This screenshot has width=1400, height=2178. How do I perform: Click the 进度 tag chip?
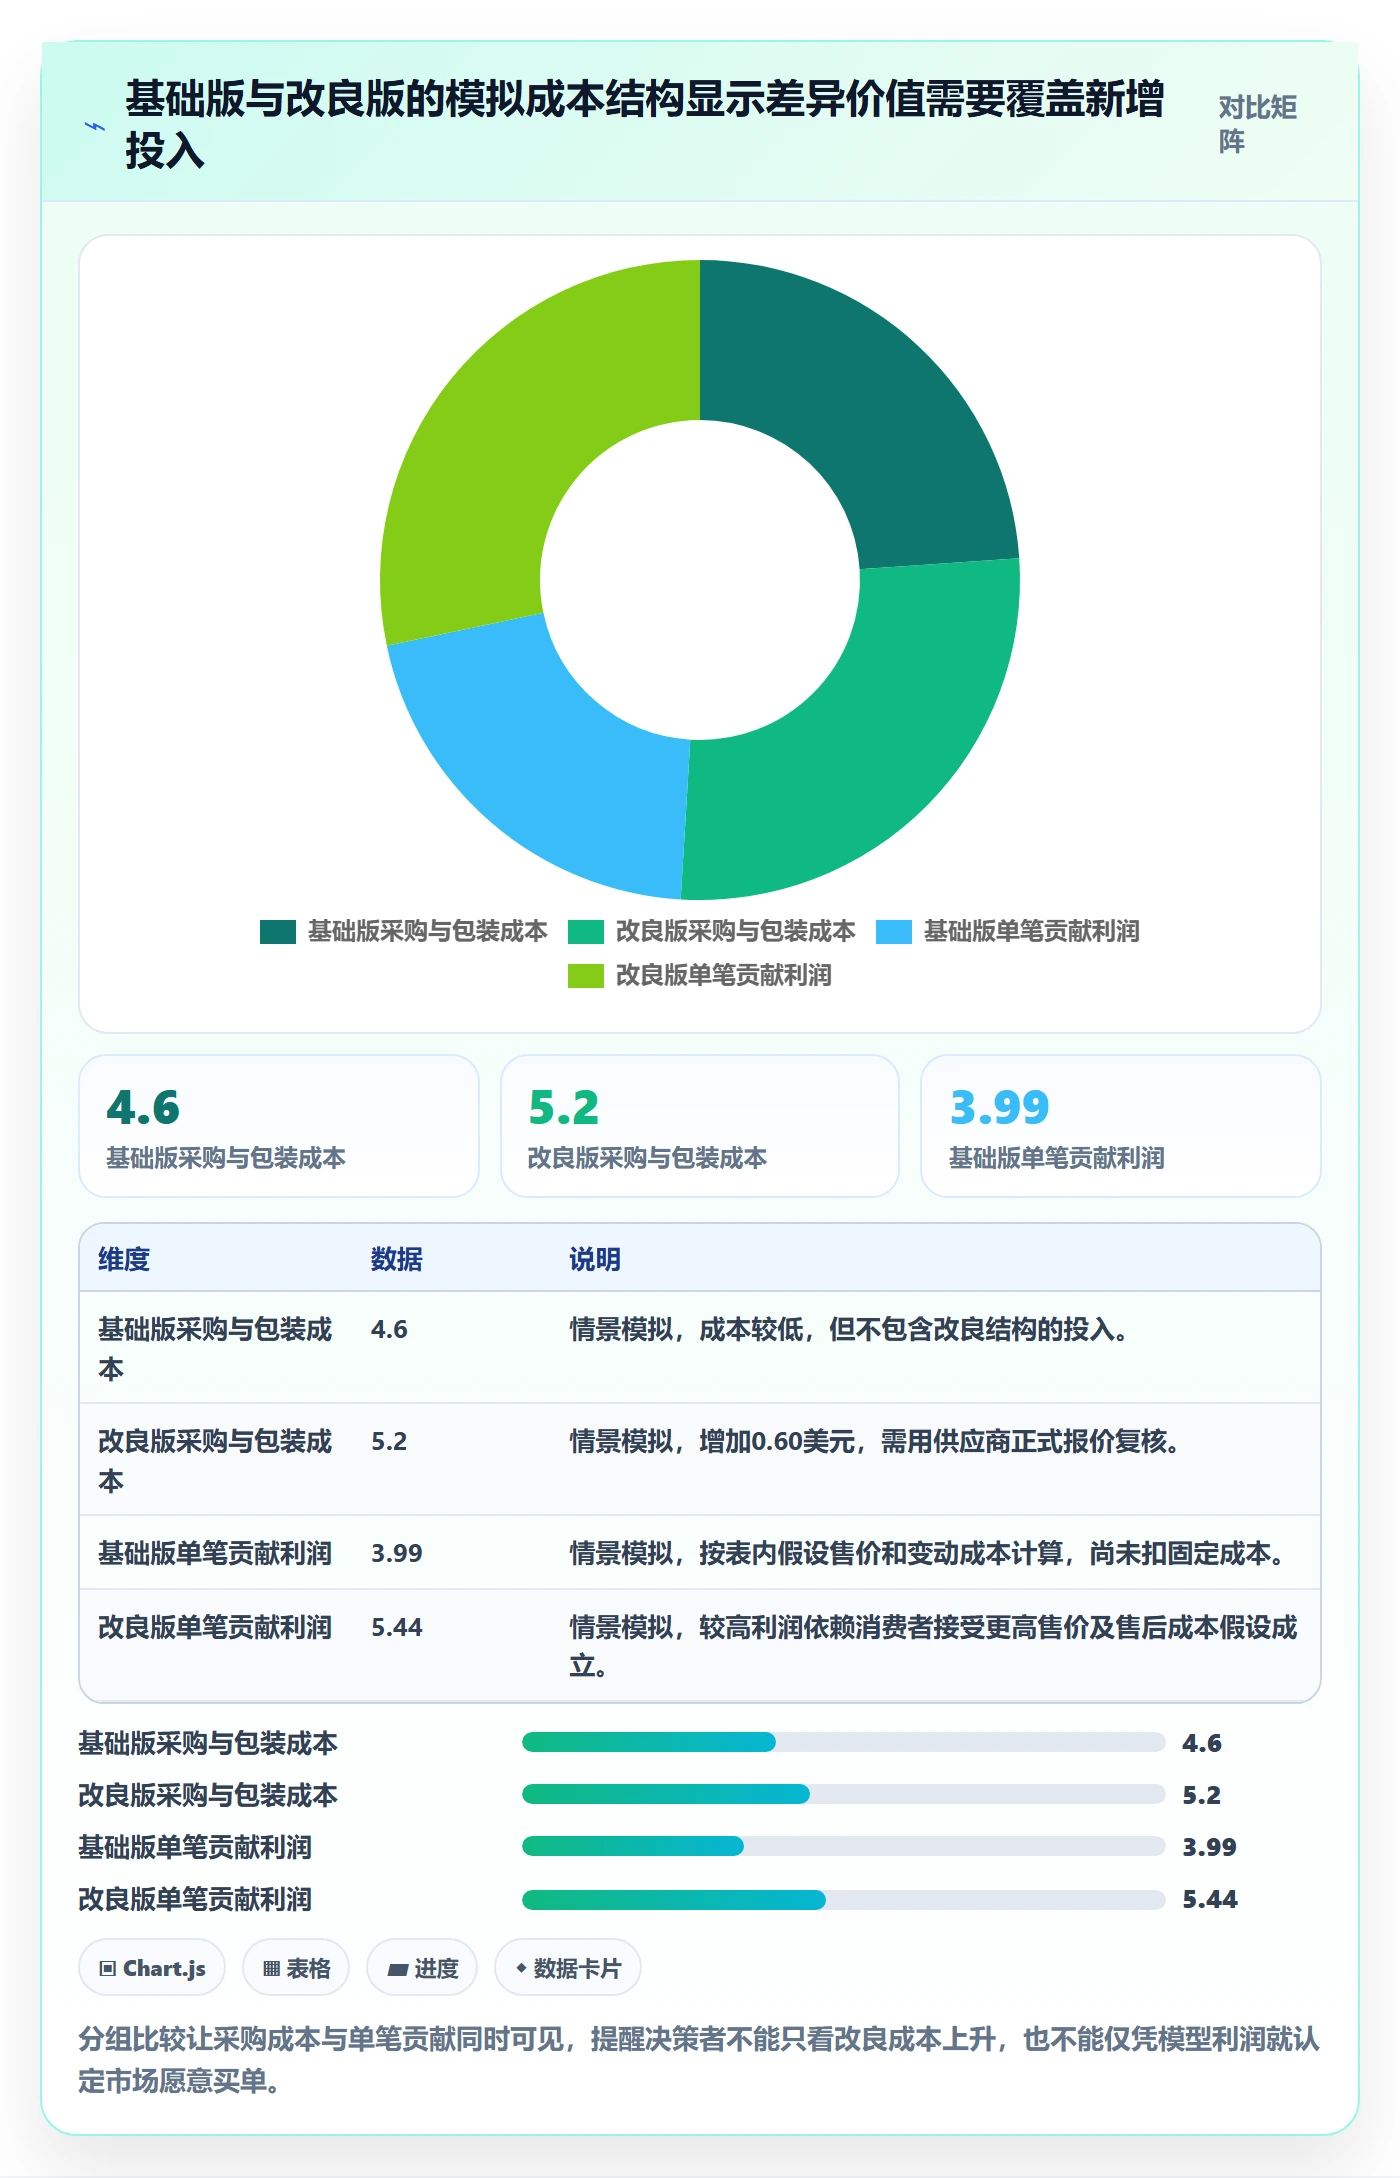422,1968
